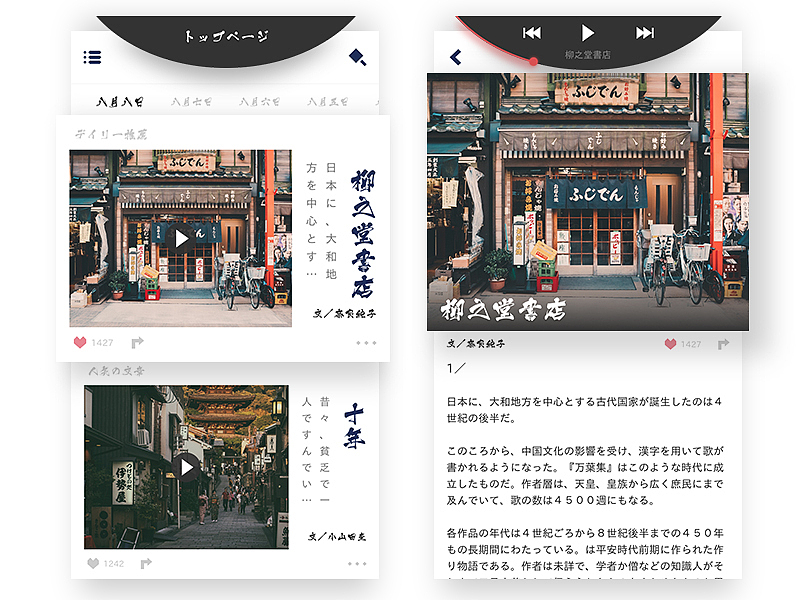Click the 1427 like count on card
Viewport: 800px width, 600px height.
(103, 343)
